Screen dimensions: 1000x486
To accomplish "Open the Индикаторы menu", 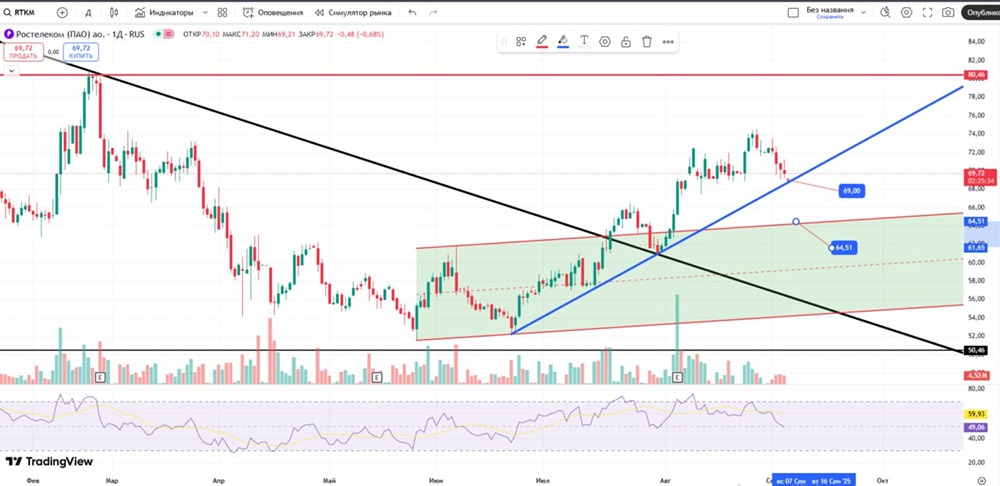I will (164, 12).
